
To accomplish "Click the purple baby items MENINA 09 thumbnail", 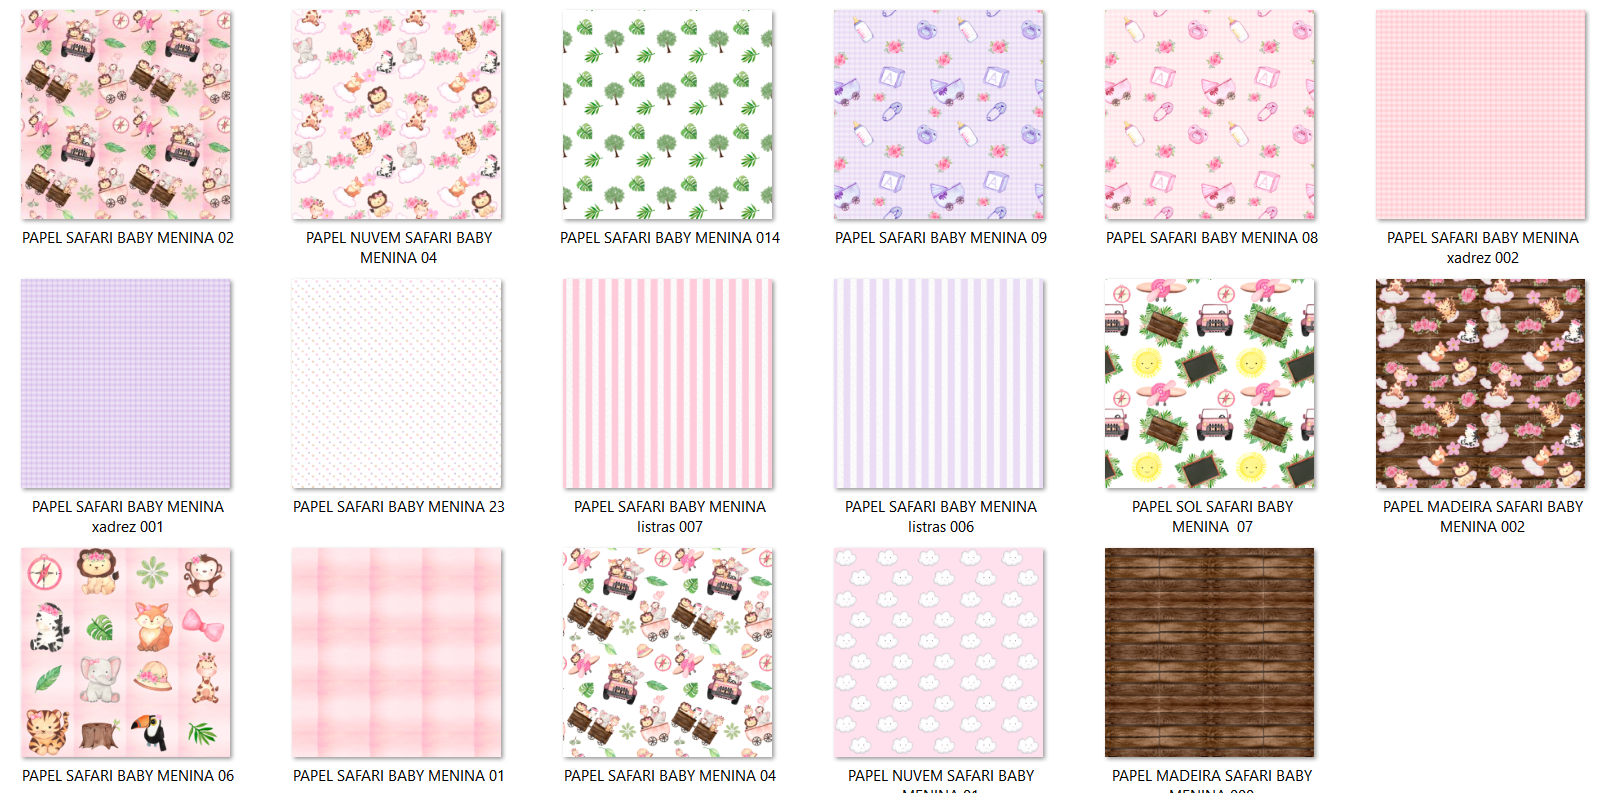I will (x=939, y=115).
